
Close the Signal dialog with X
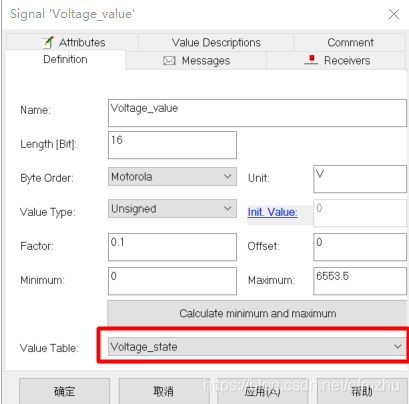(x=394, y=14)
